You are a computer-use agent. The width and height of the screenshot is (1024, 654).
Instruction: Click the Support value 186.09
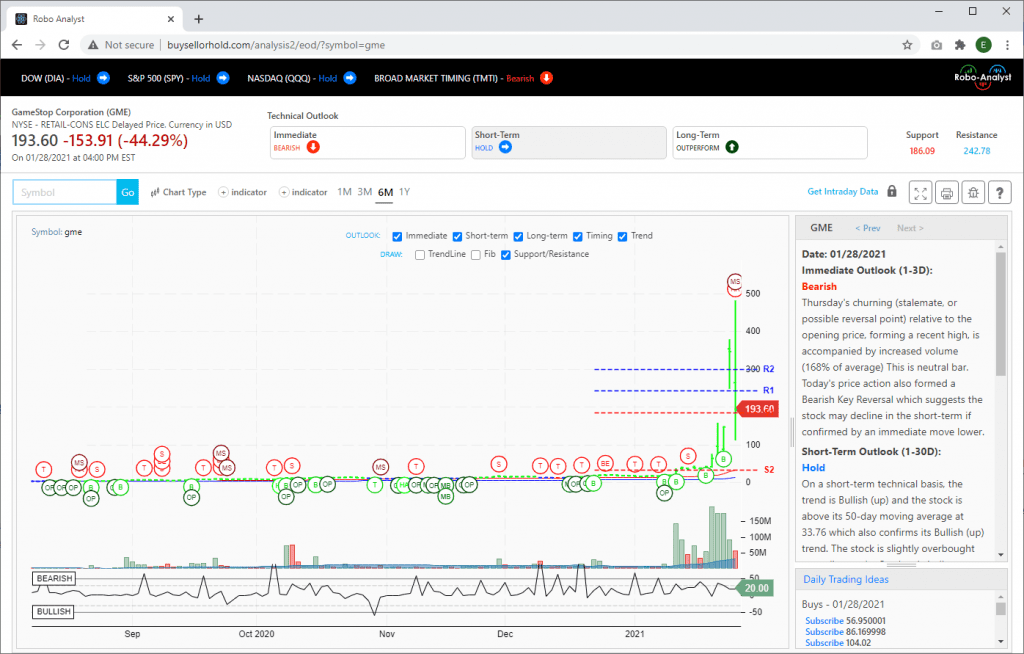point(921,151)
